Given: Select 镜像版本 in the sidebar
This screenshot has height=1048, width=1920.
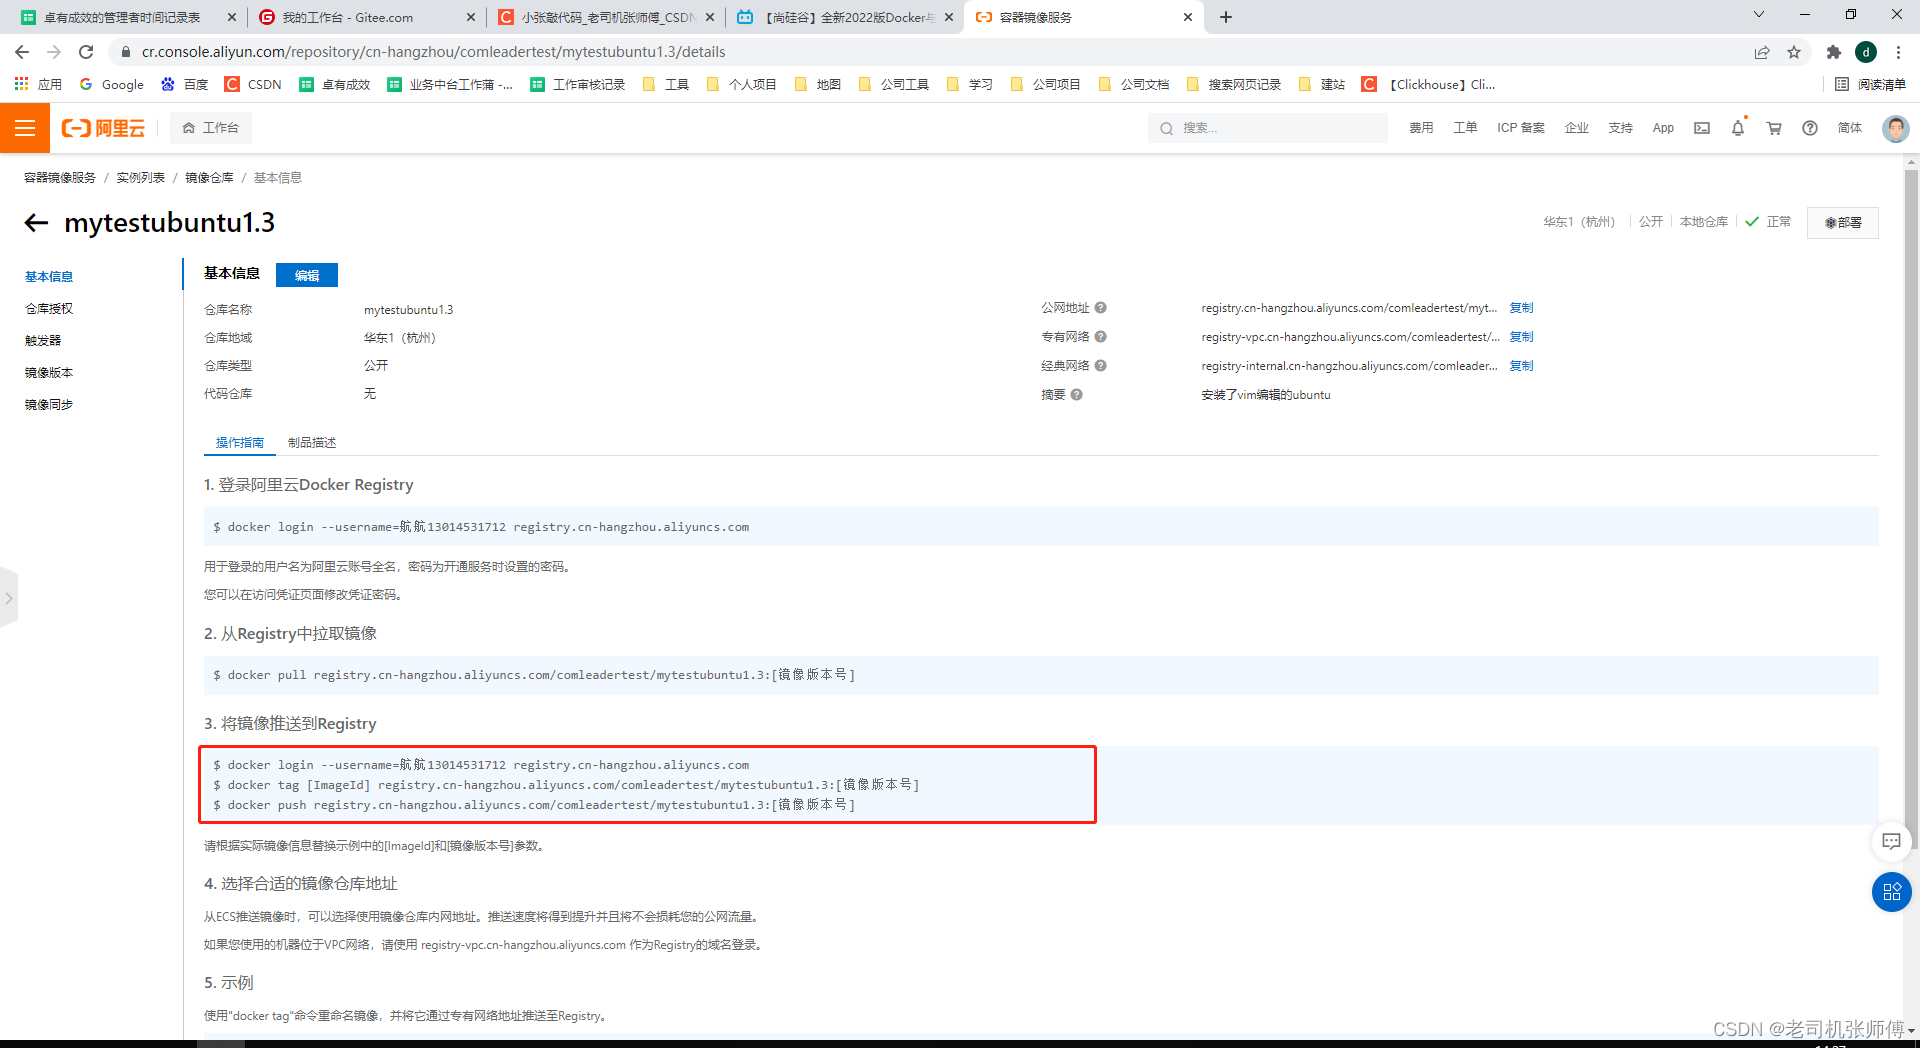Looking at the screenshot, I should tap(49, 373).
